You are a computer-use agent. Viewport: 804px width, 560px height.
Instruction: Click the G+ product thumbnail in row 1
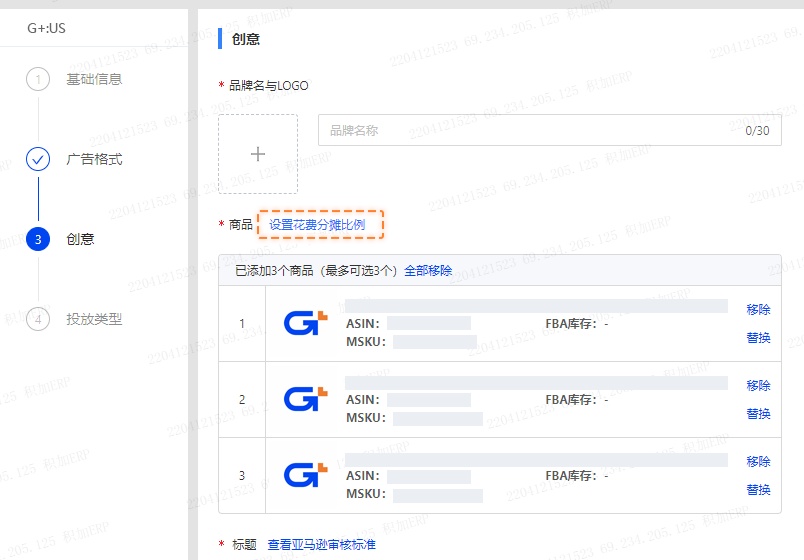click(x=306, y=323)
